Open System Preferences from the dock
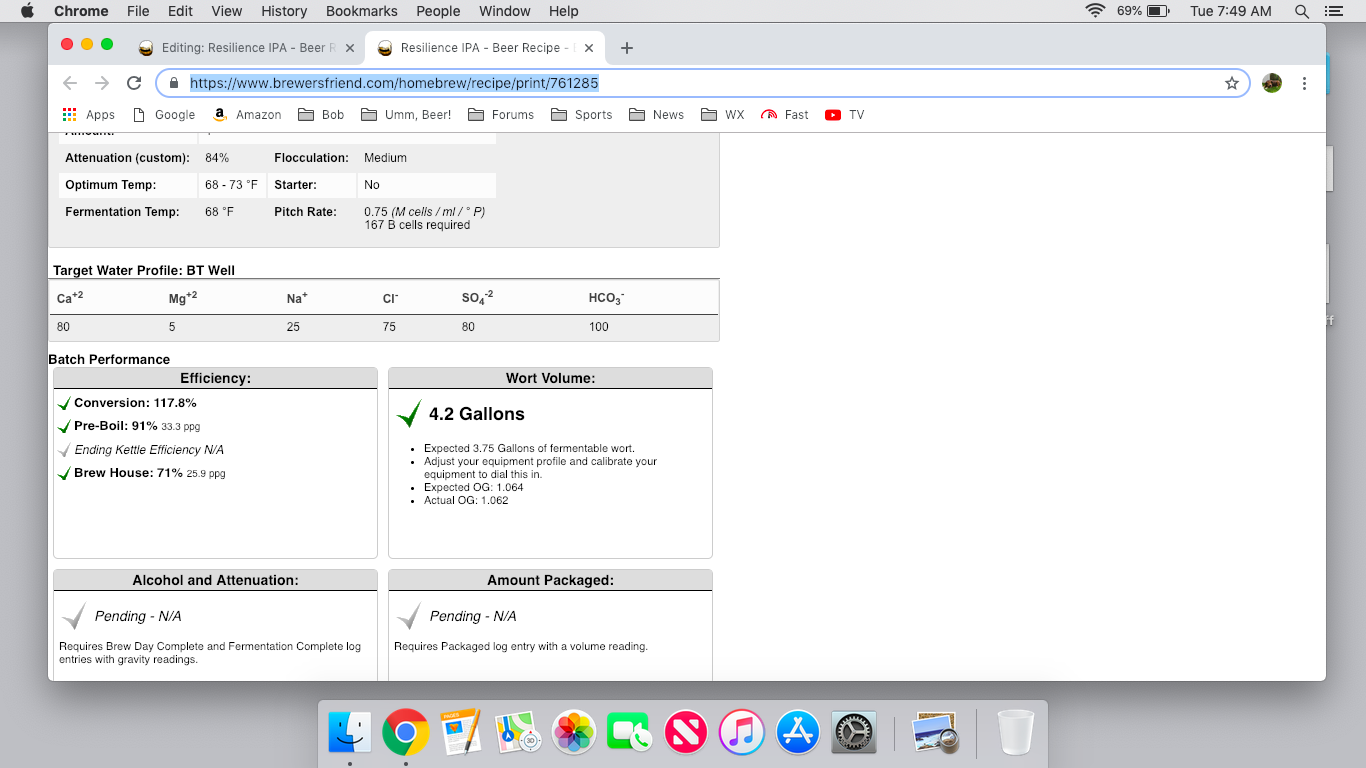This screenshot has height=768, width=1366. pos(853,733)
